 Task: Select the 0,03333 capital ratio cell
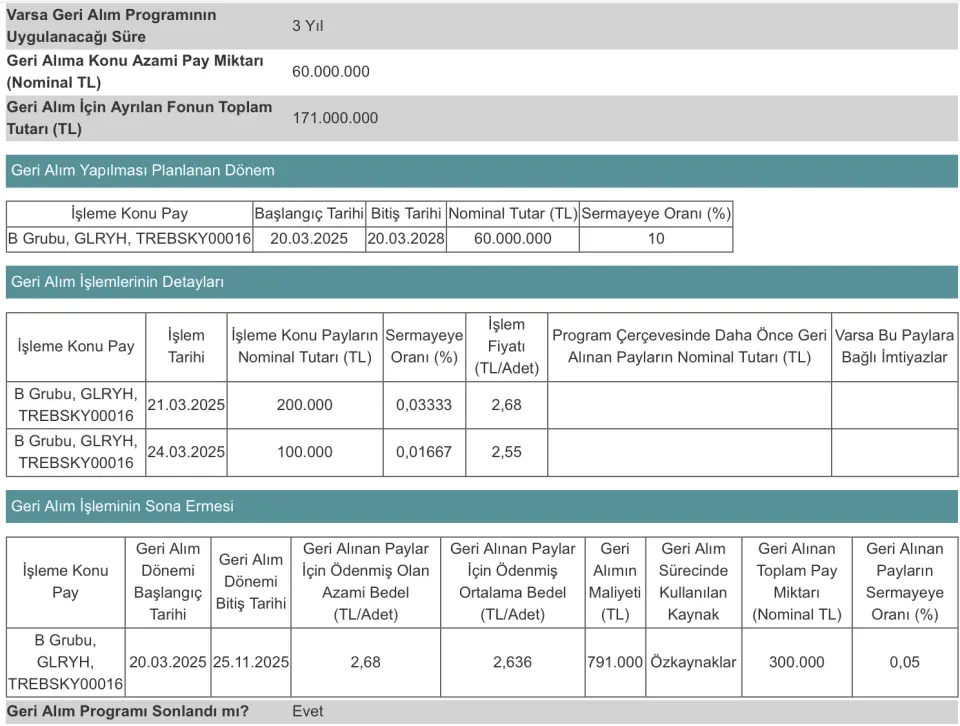pos(424,404)
